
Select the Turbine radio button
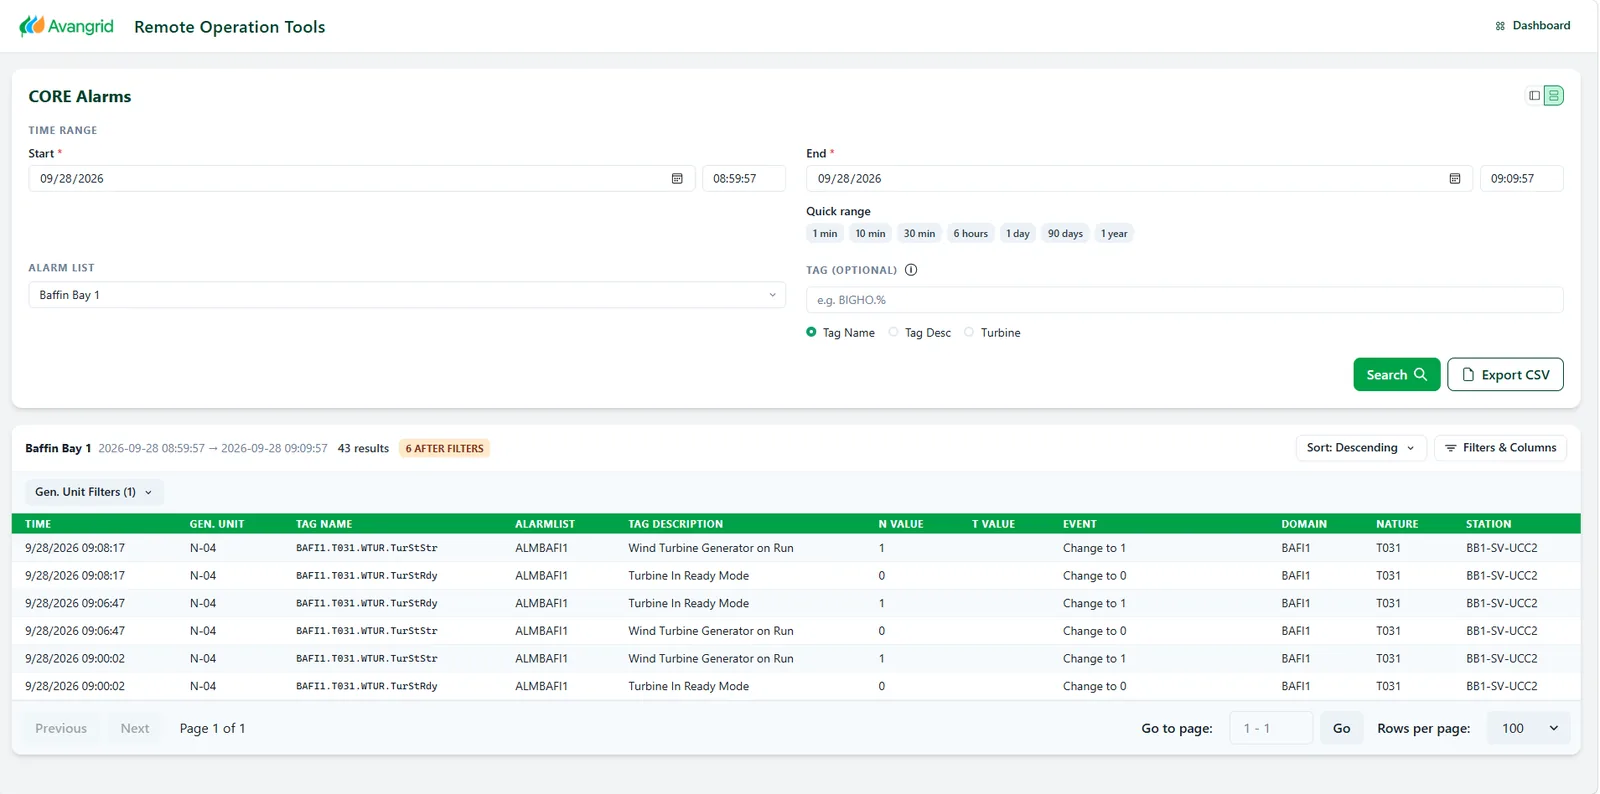click(x=969, y=332)
